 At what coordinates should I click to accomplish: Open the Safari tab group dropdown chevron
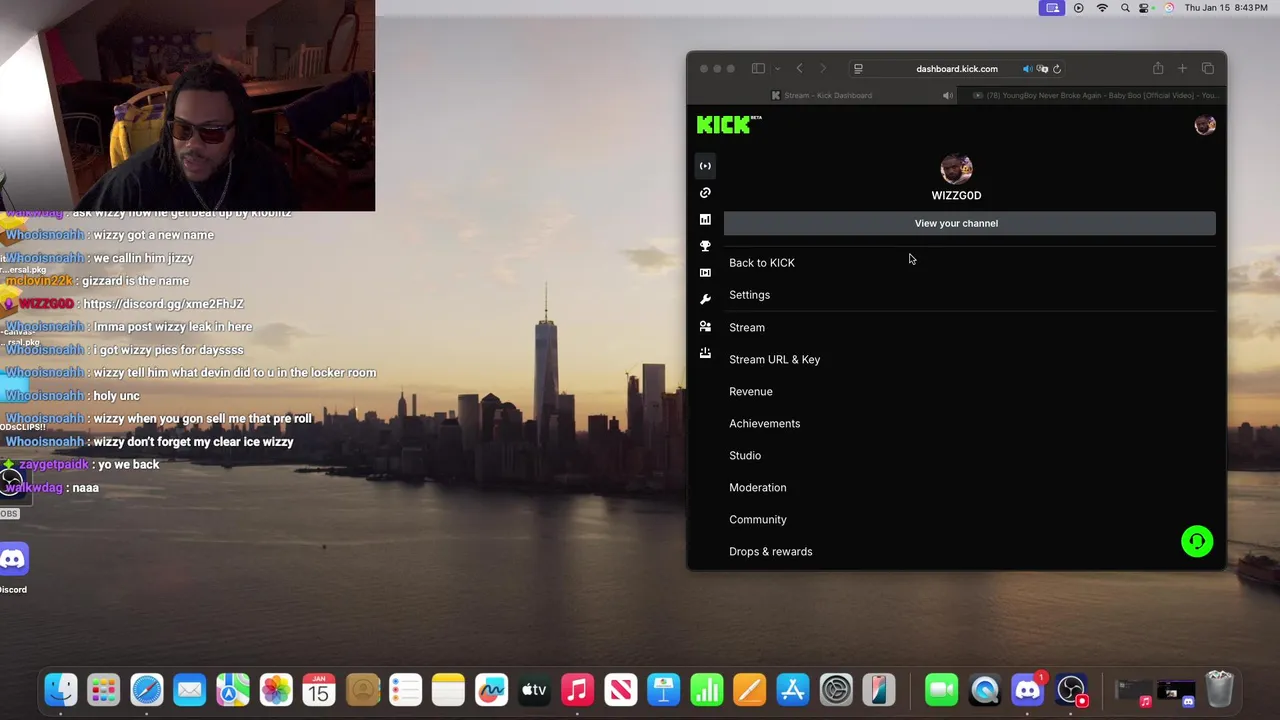[x=777, y=69]
